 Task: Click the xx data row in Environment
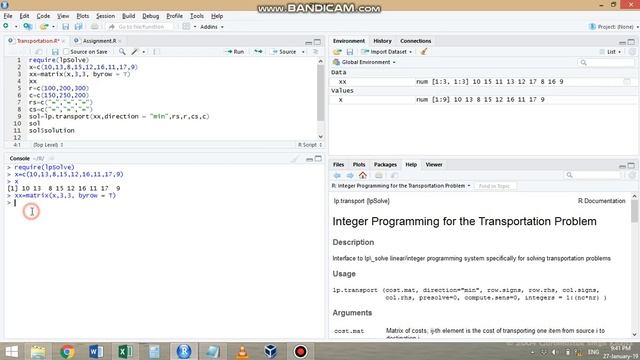(x=484, y=82)
